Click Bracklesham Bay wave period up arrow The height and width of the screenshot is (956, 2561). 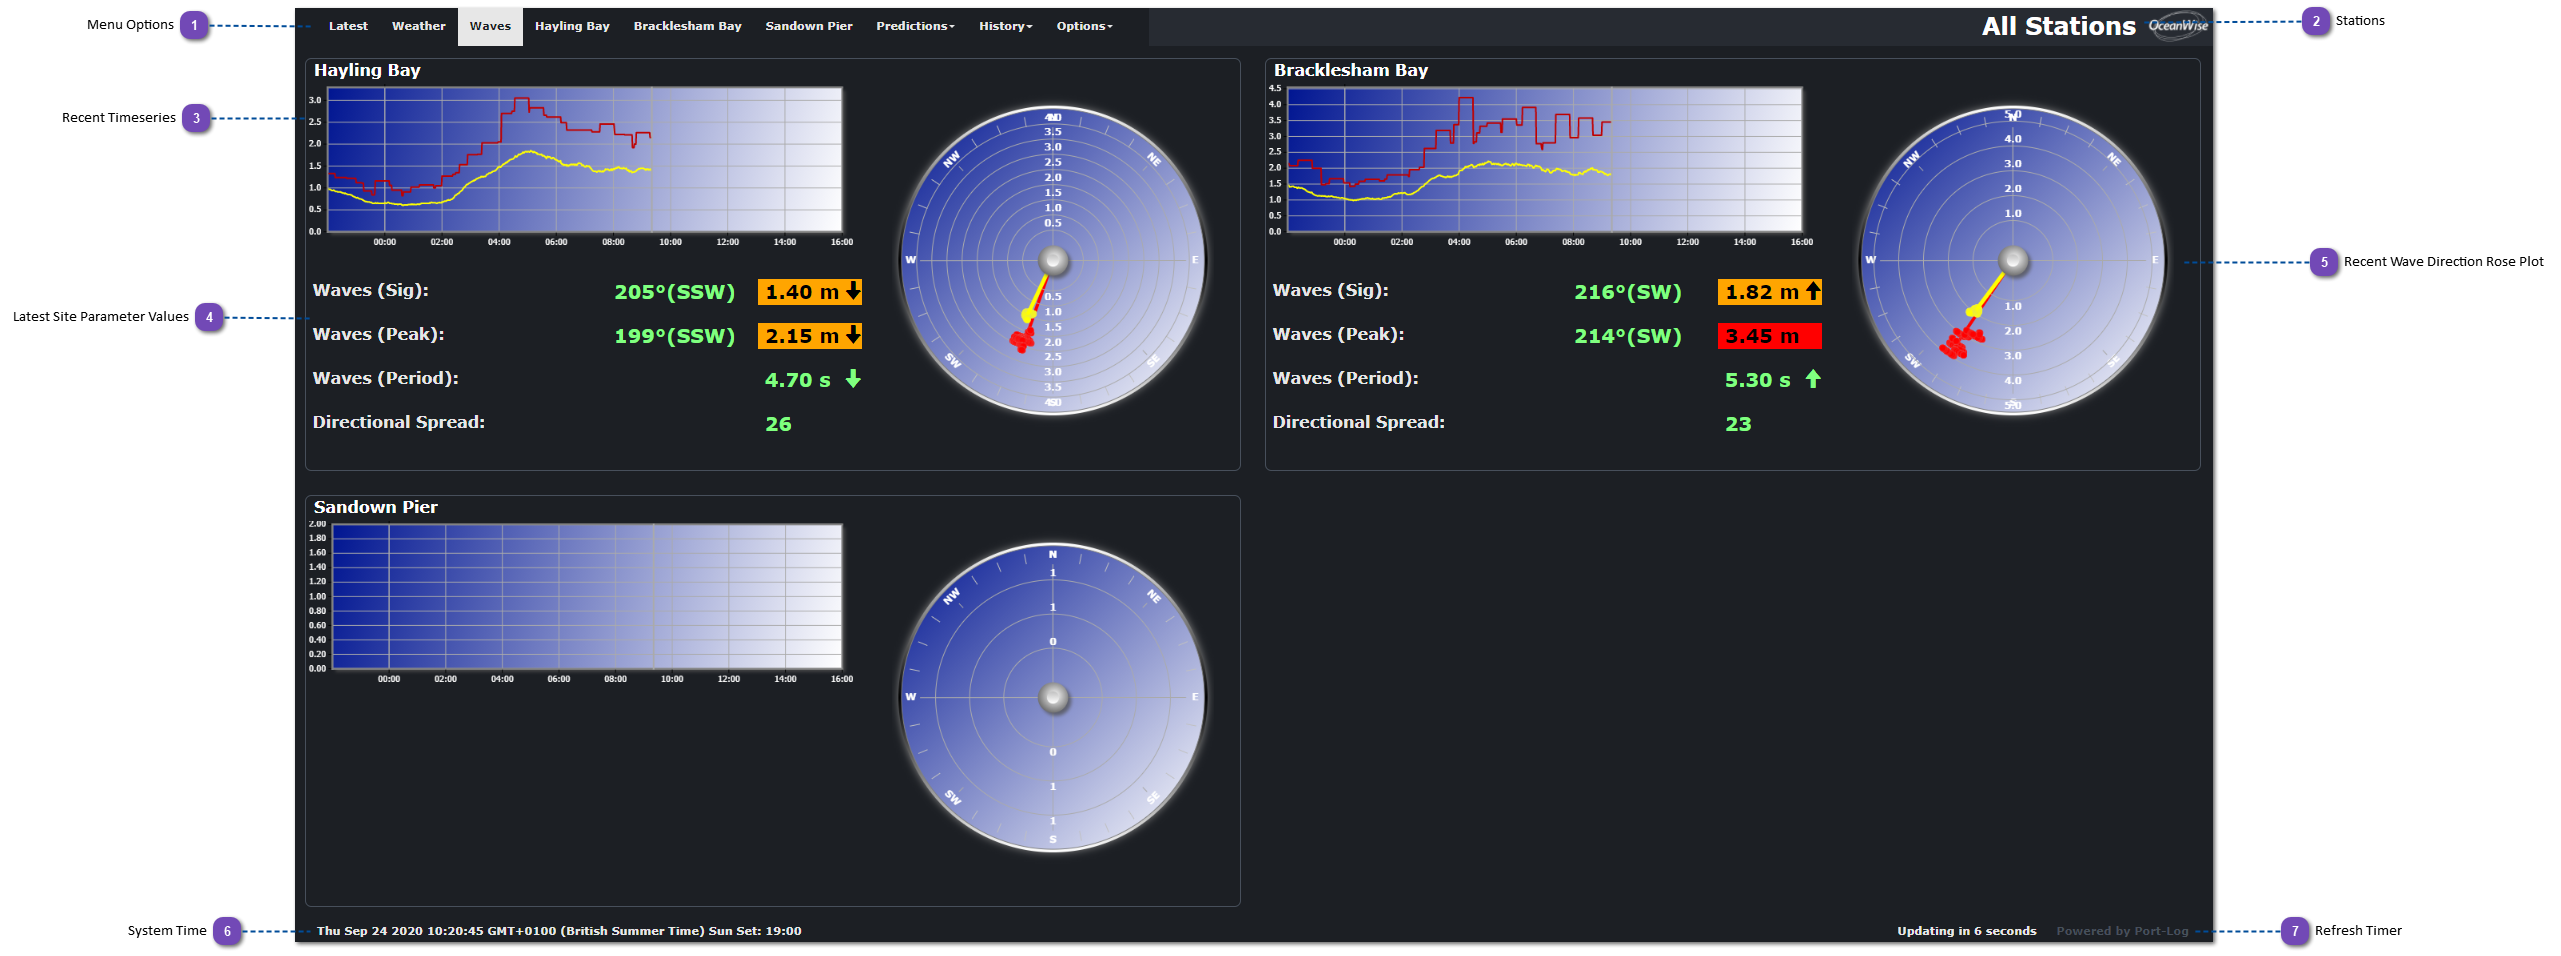point(1813,379)
